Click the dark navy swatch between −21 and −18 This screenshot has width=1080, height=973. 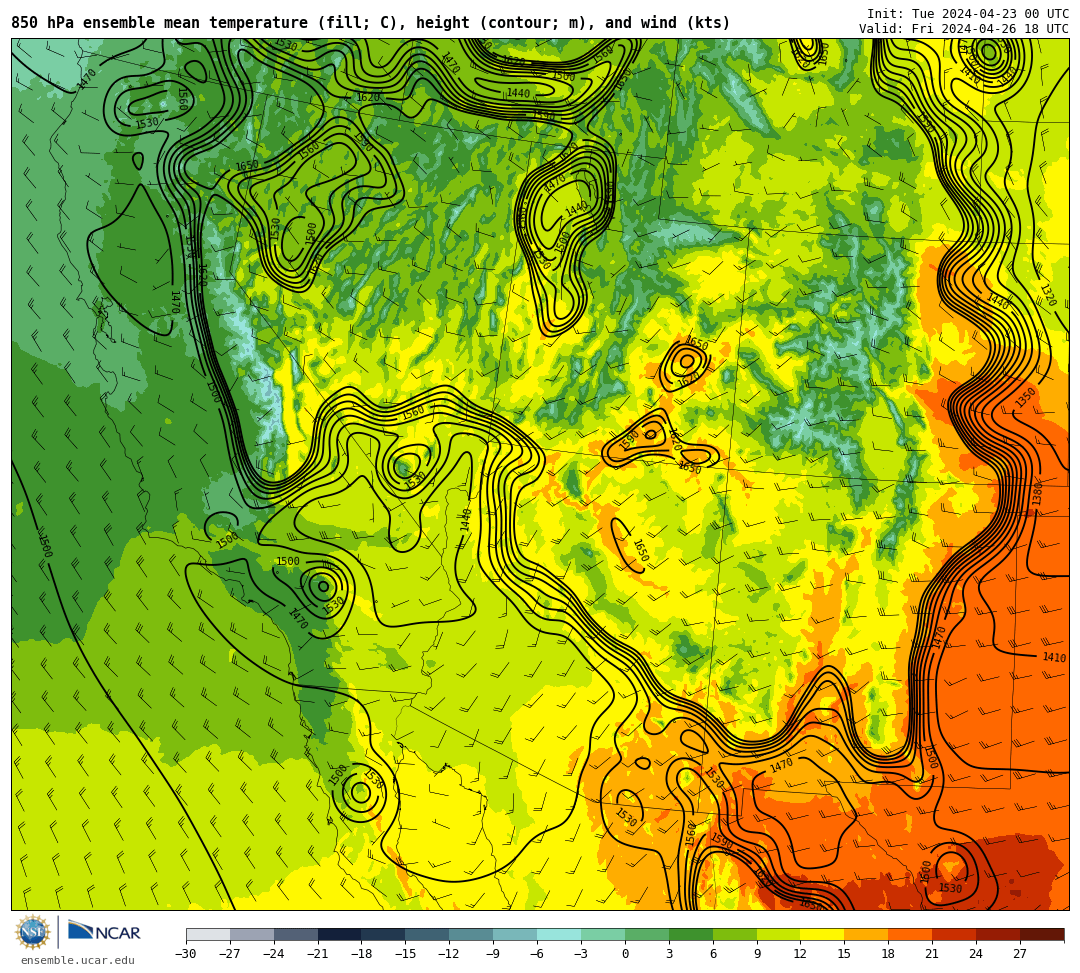[340, 934]
